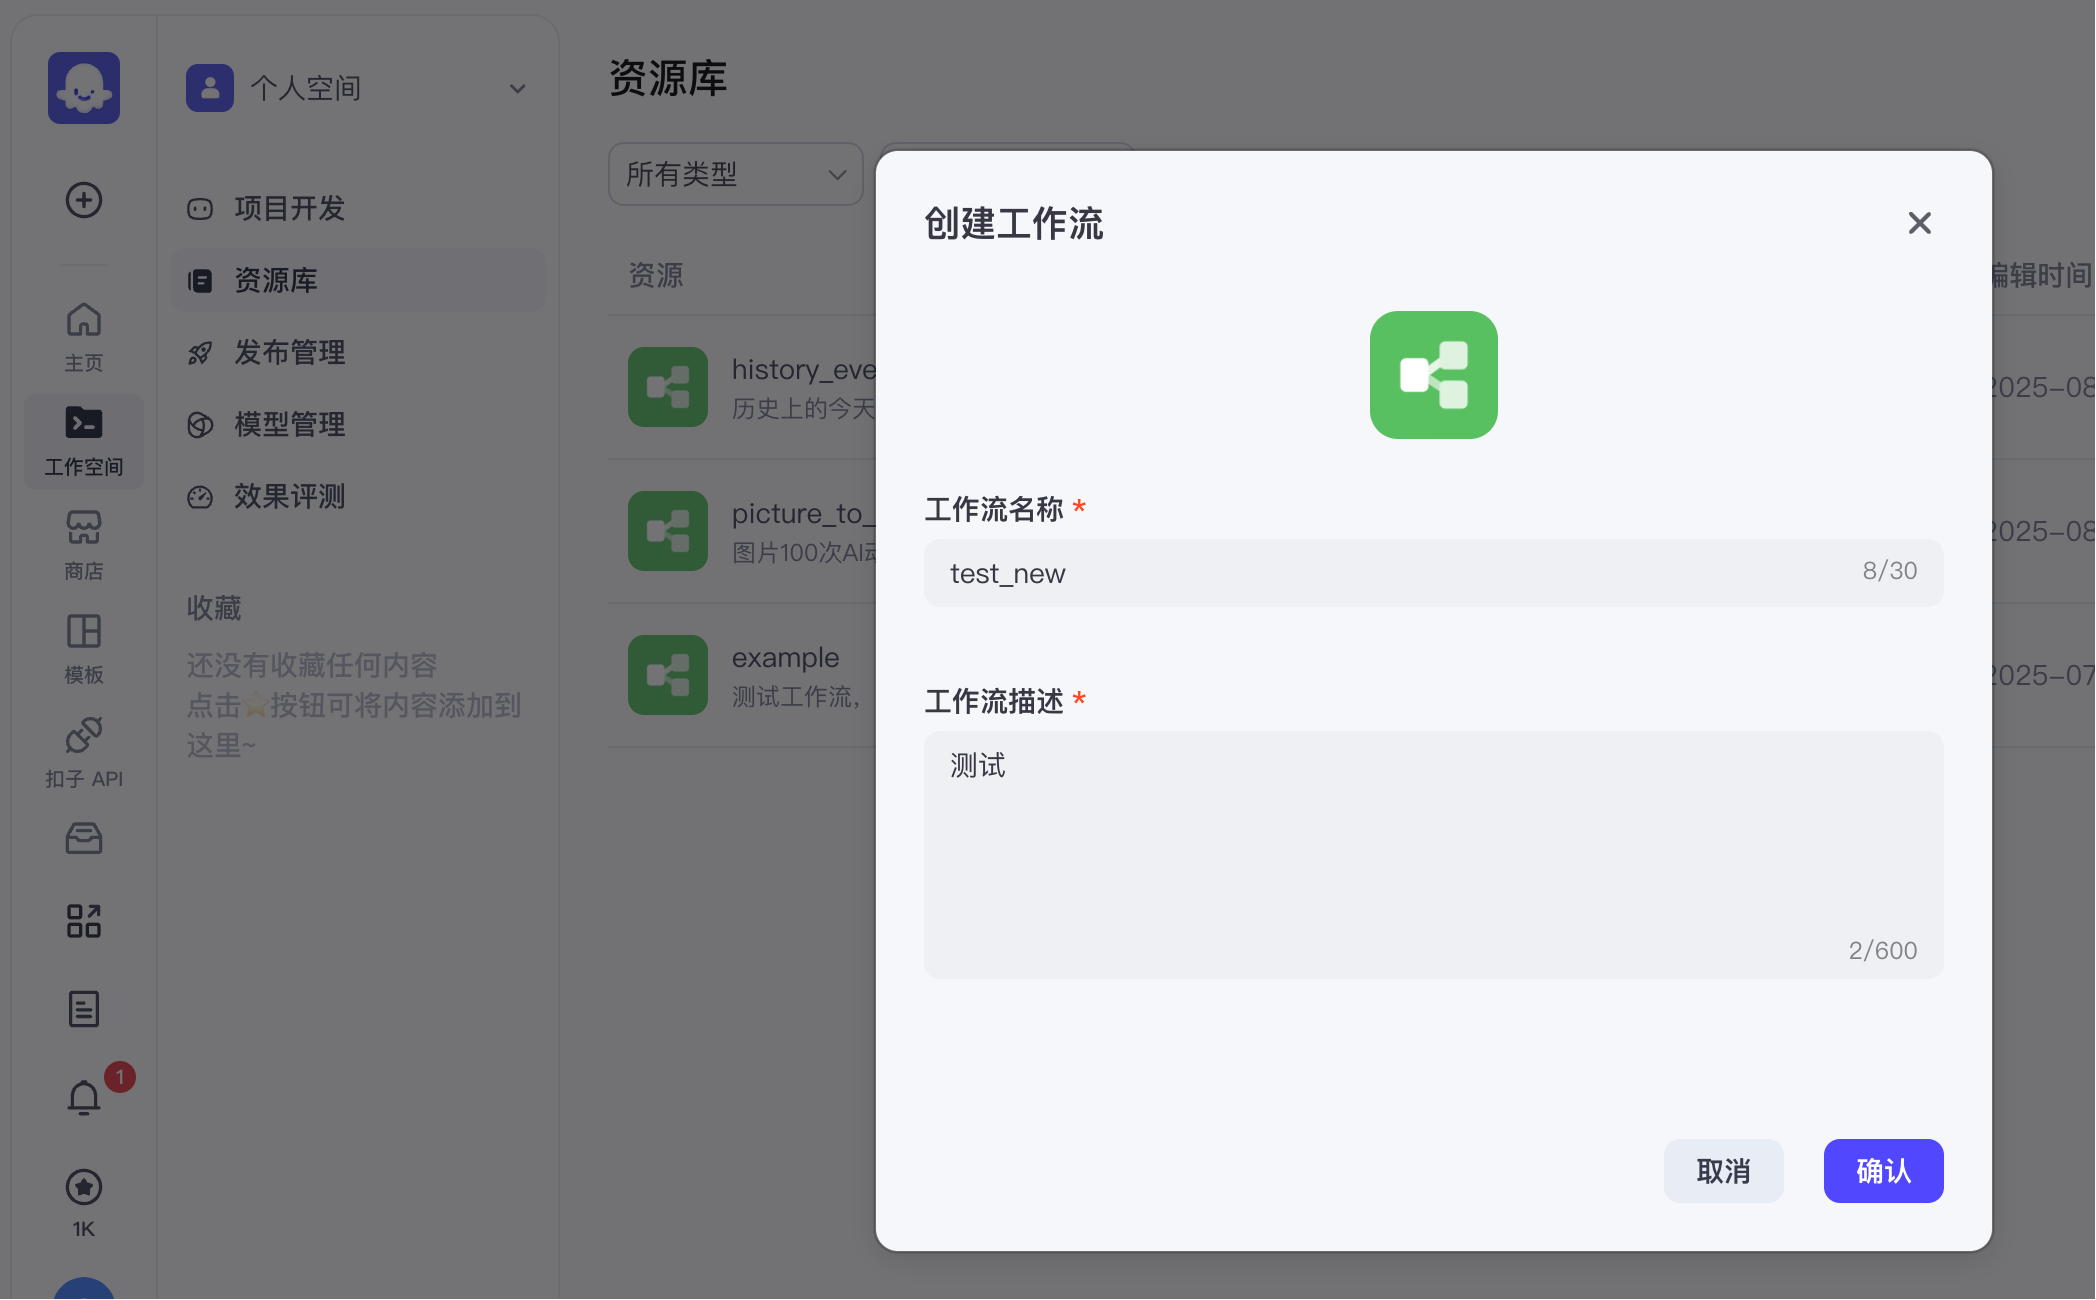Confirm workflow creation with 确认 button
Viewport: 2096px width, 1300px height.
coord(1883,1170)
